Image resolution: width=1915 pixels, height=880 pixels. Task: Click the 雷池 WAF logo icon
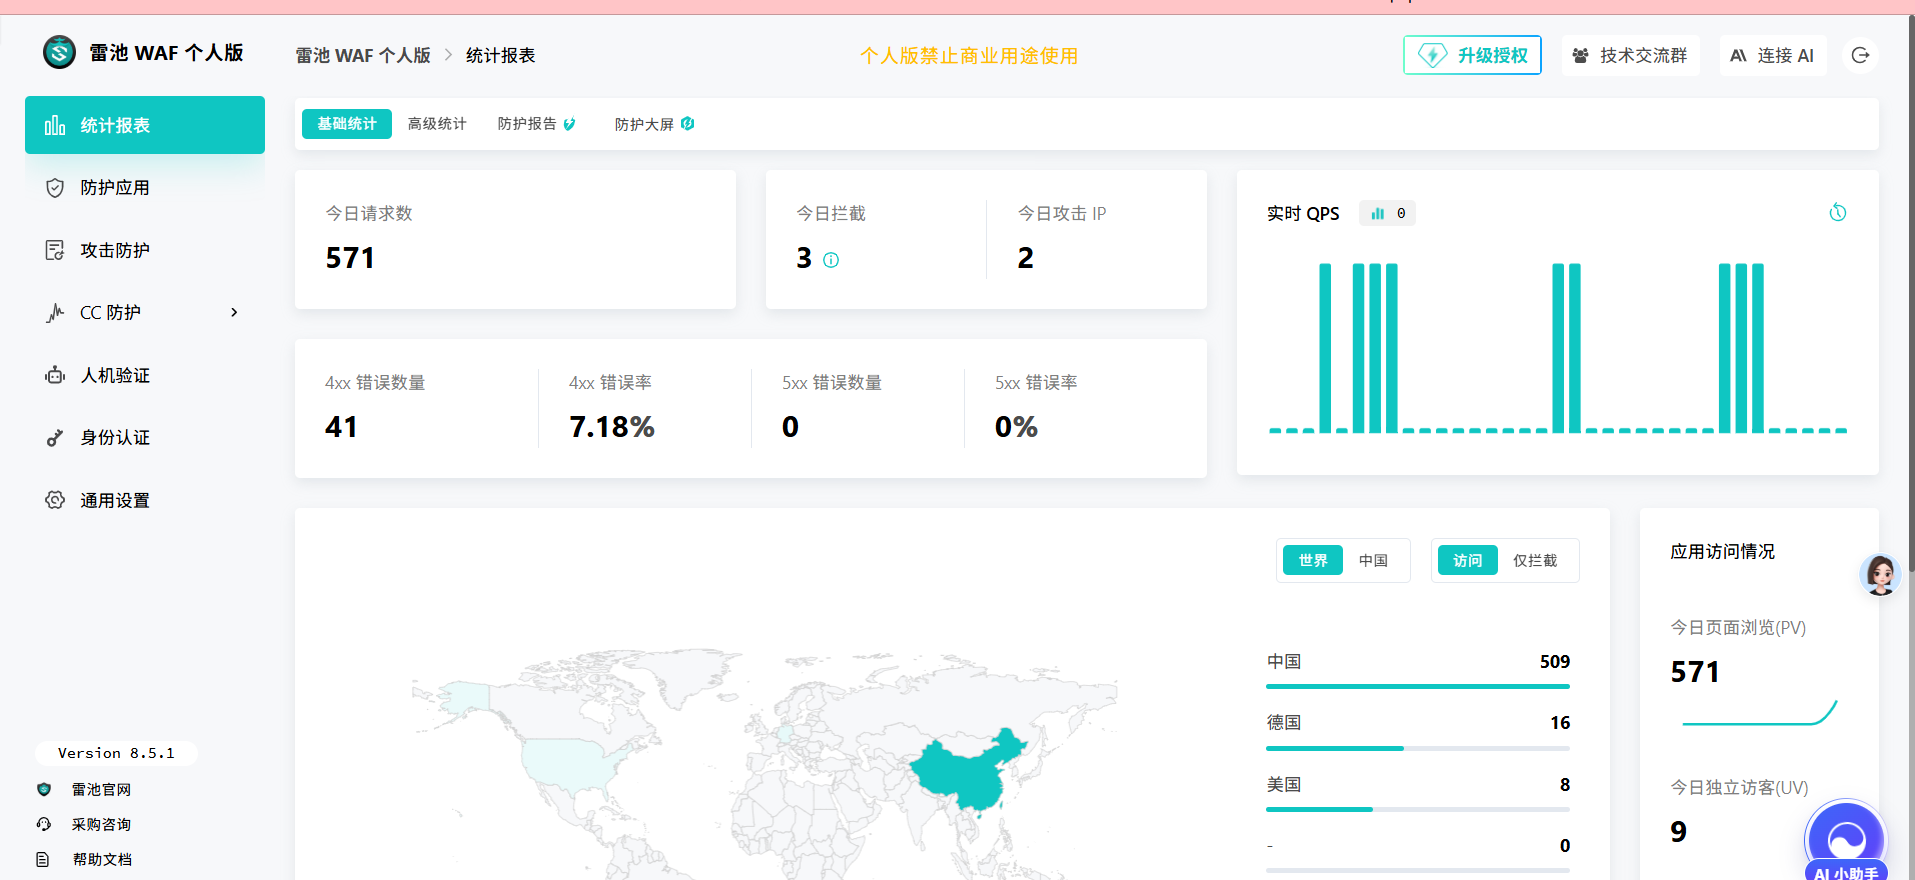tap(59, 52)
